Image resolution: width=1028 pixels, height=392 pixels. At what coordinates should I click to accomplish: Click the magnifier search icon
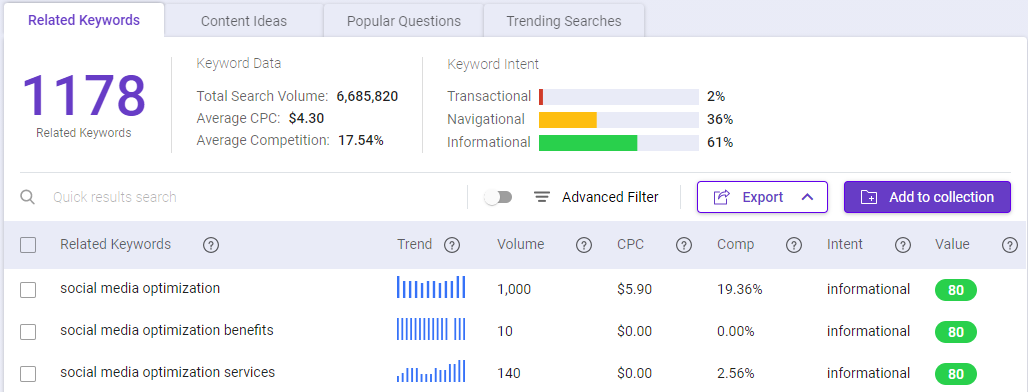pos(28,197)
